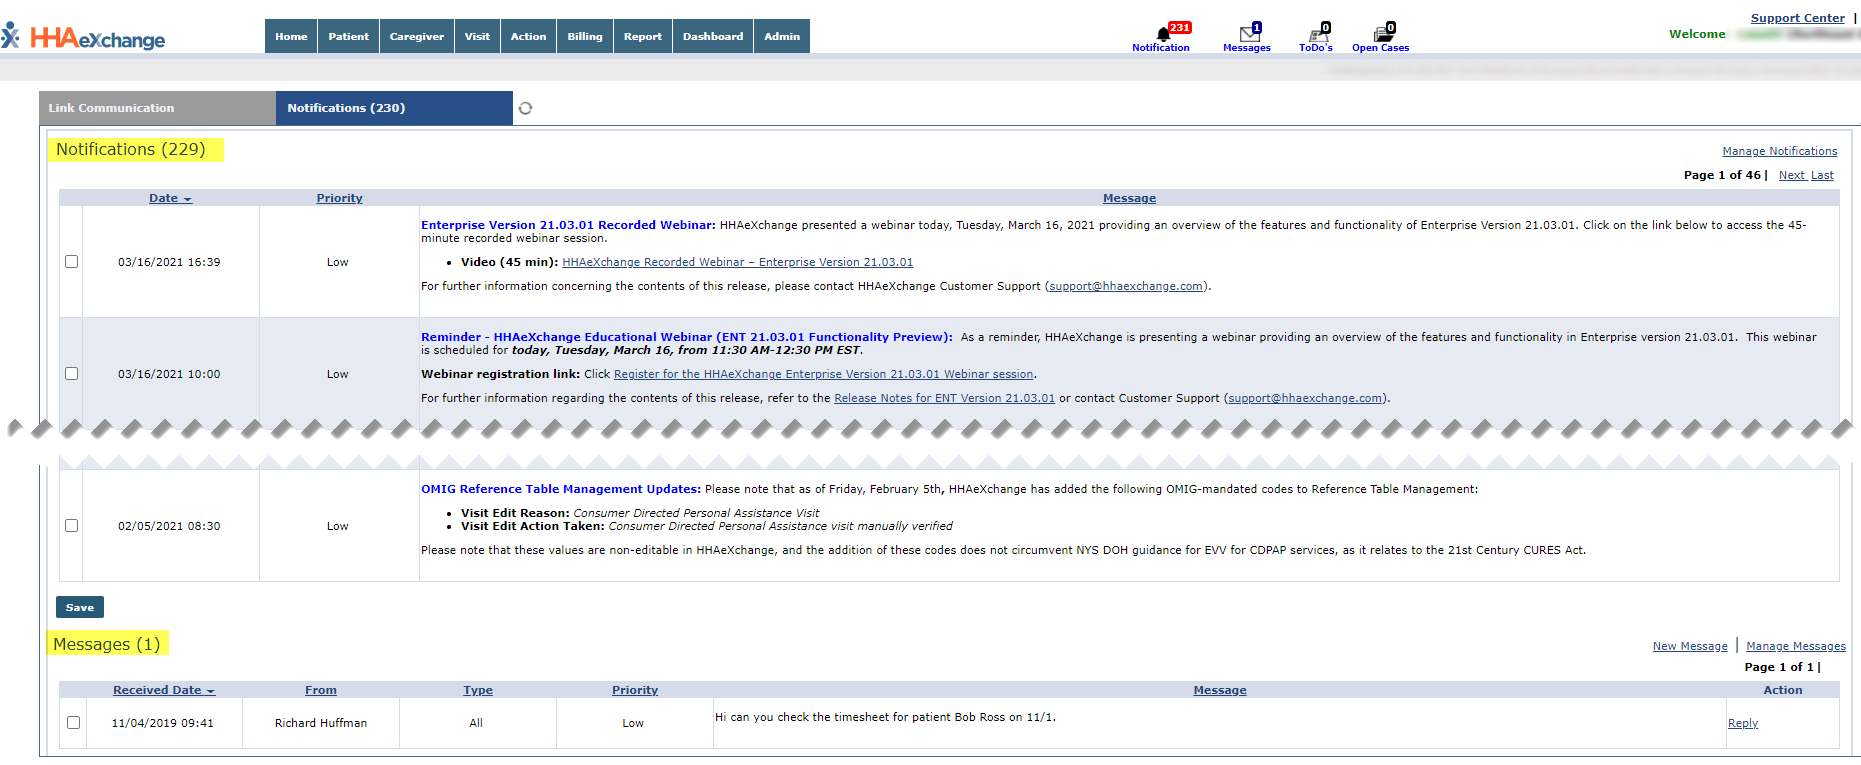This screenshot has height=765, width=1861.
Task: Open the Patient menu
Action: [x=348, y=37]
